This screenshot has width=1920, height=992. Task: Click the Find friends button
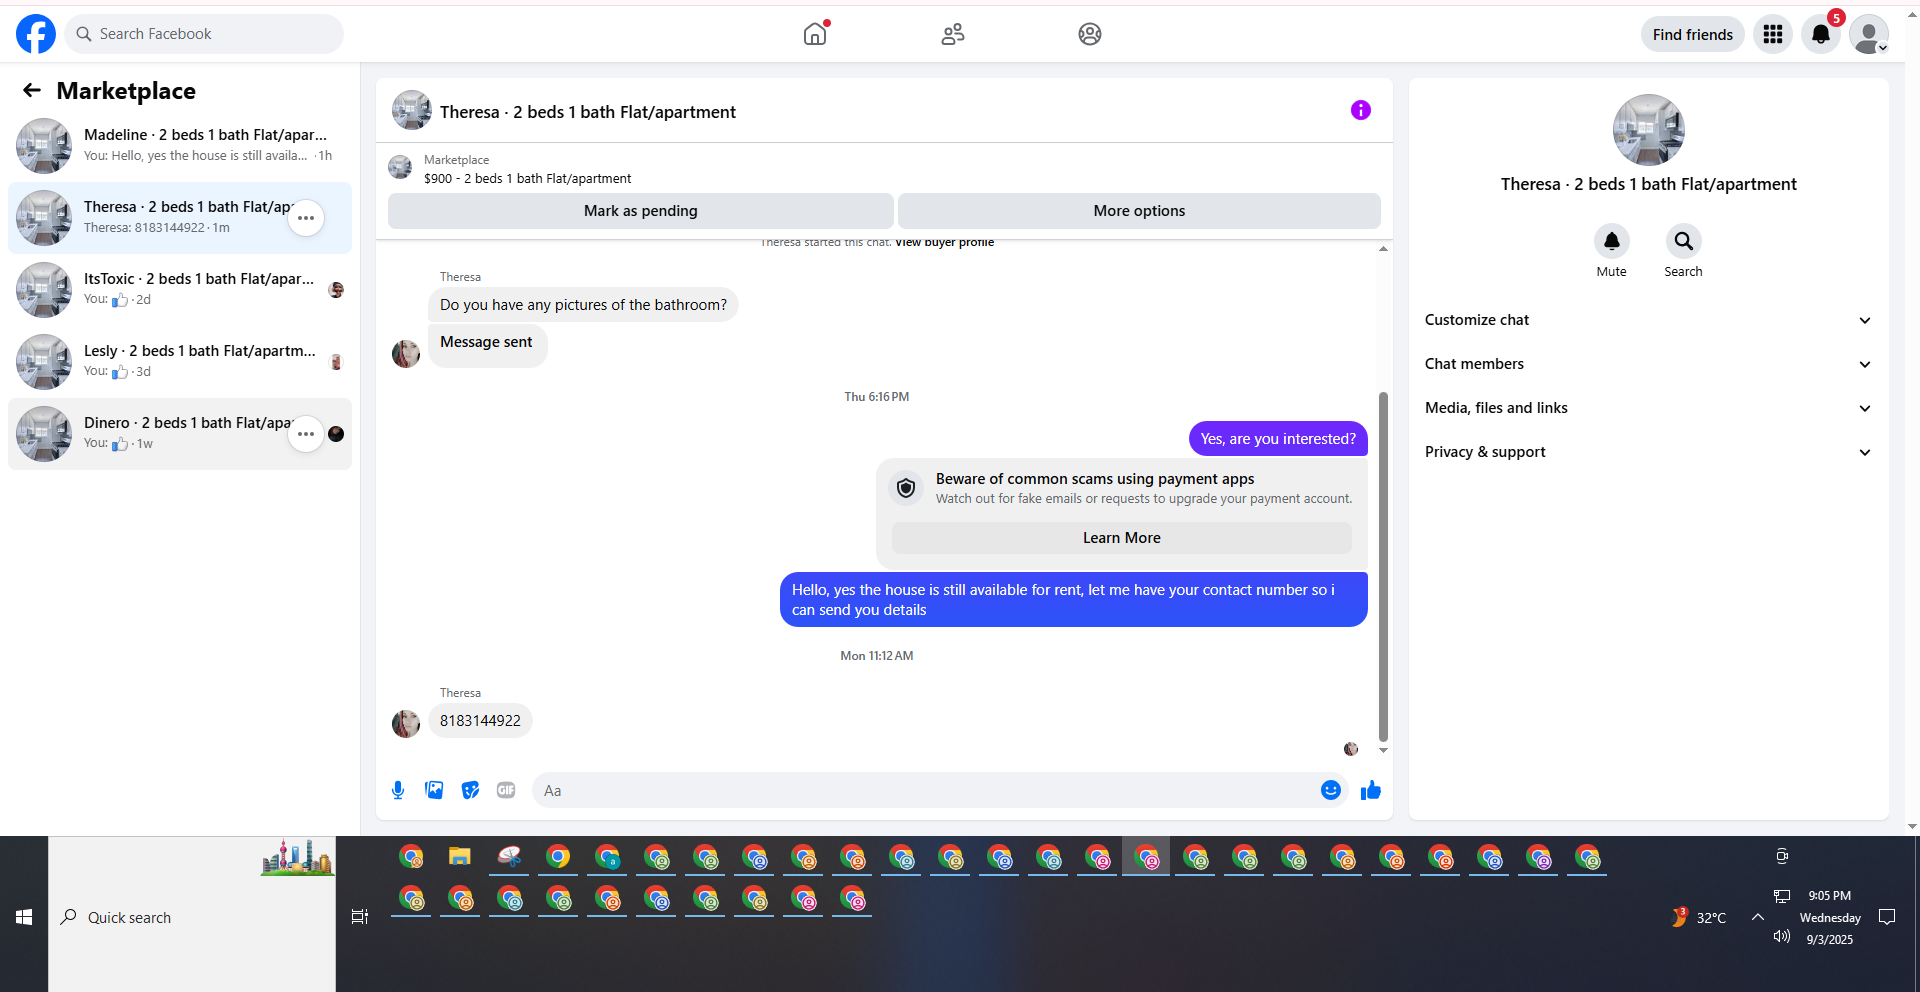(x=1693, y=34)
